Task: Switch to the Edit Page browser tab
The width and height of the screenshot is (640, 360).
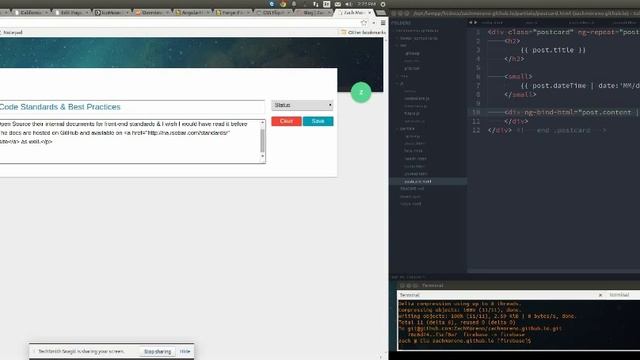Action: (x=71, y=13)
